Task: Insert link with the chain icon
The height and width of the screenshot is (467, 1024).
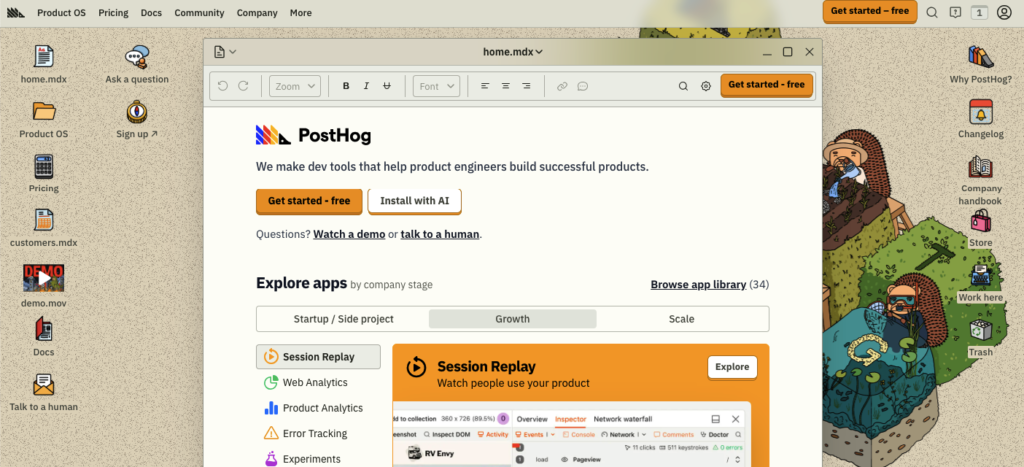Action: pyautogui.click(x=562, y=86)
